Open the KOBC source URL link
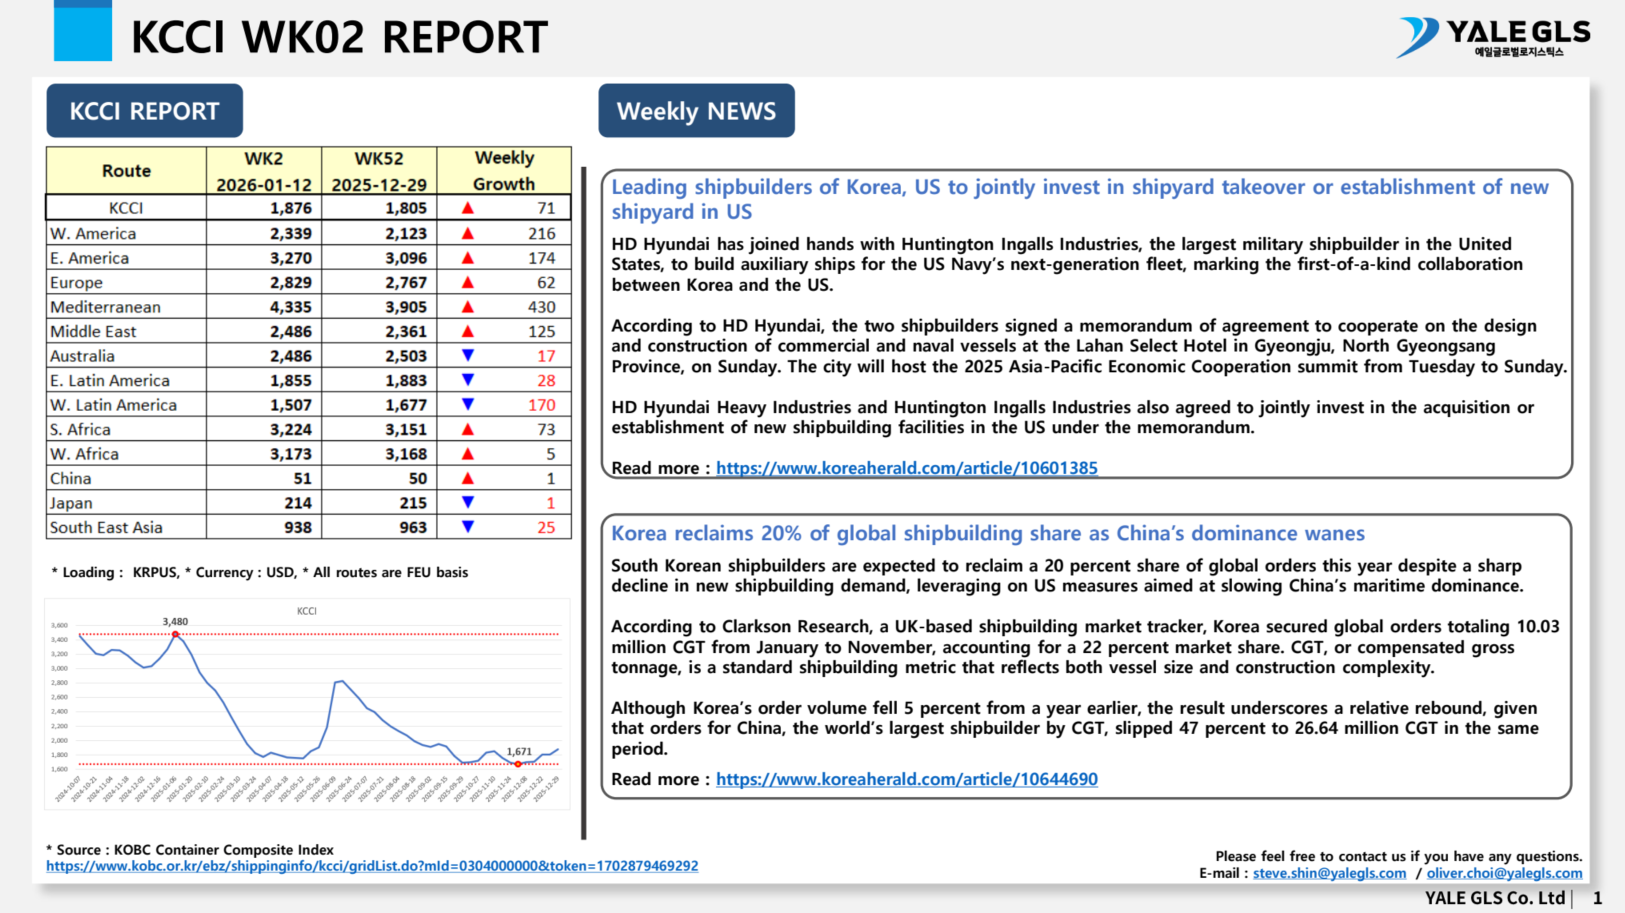 tap(372, 866)
